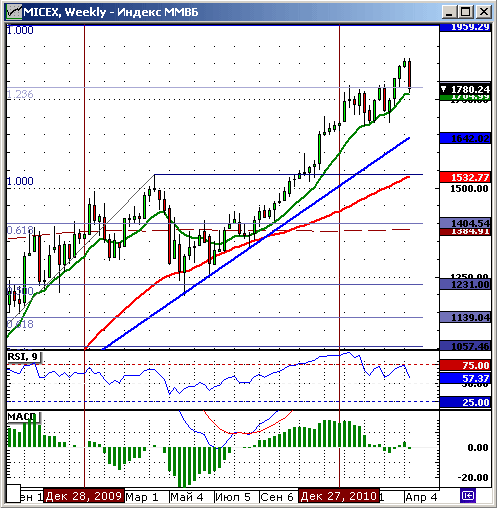The height and width of the screenshot is (508, 497).
Task: Click the small box at bottom-left corner
Action: [14, 494]
